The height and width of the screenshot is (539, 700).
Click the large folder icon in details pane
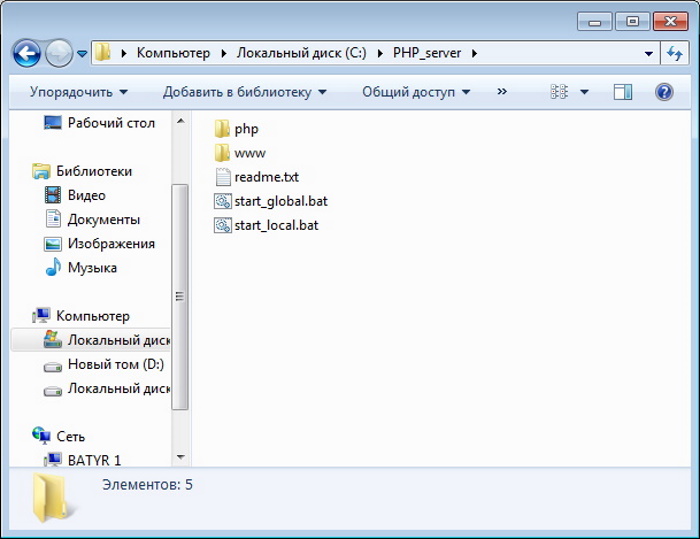pos(53,497)
